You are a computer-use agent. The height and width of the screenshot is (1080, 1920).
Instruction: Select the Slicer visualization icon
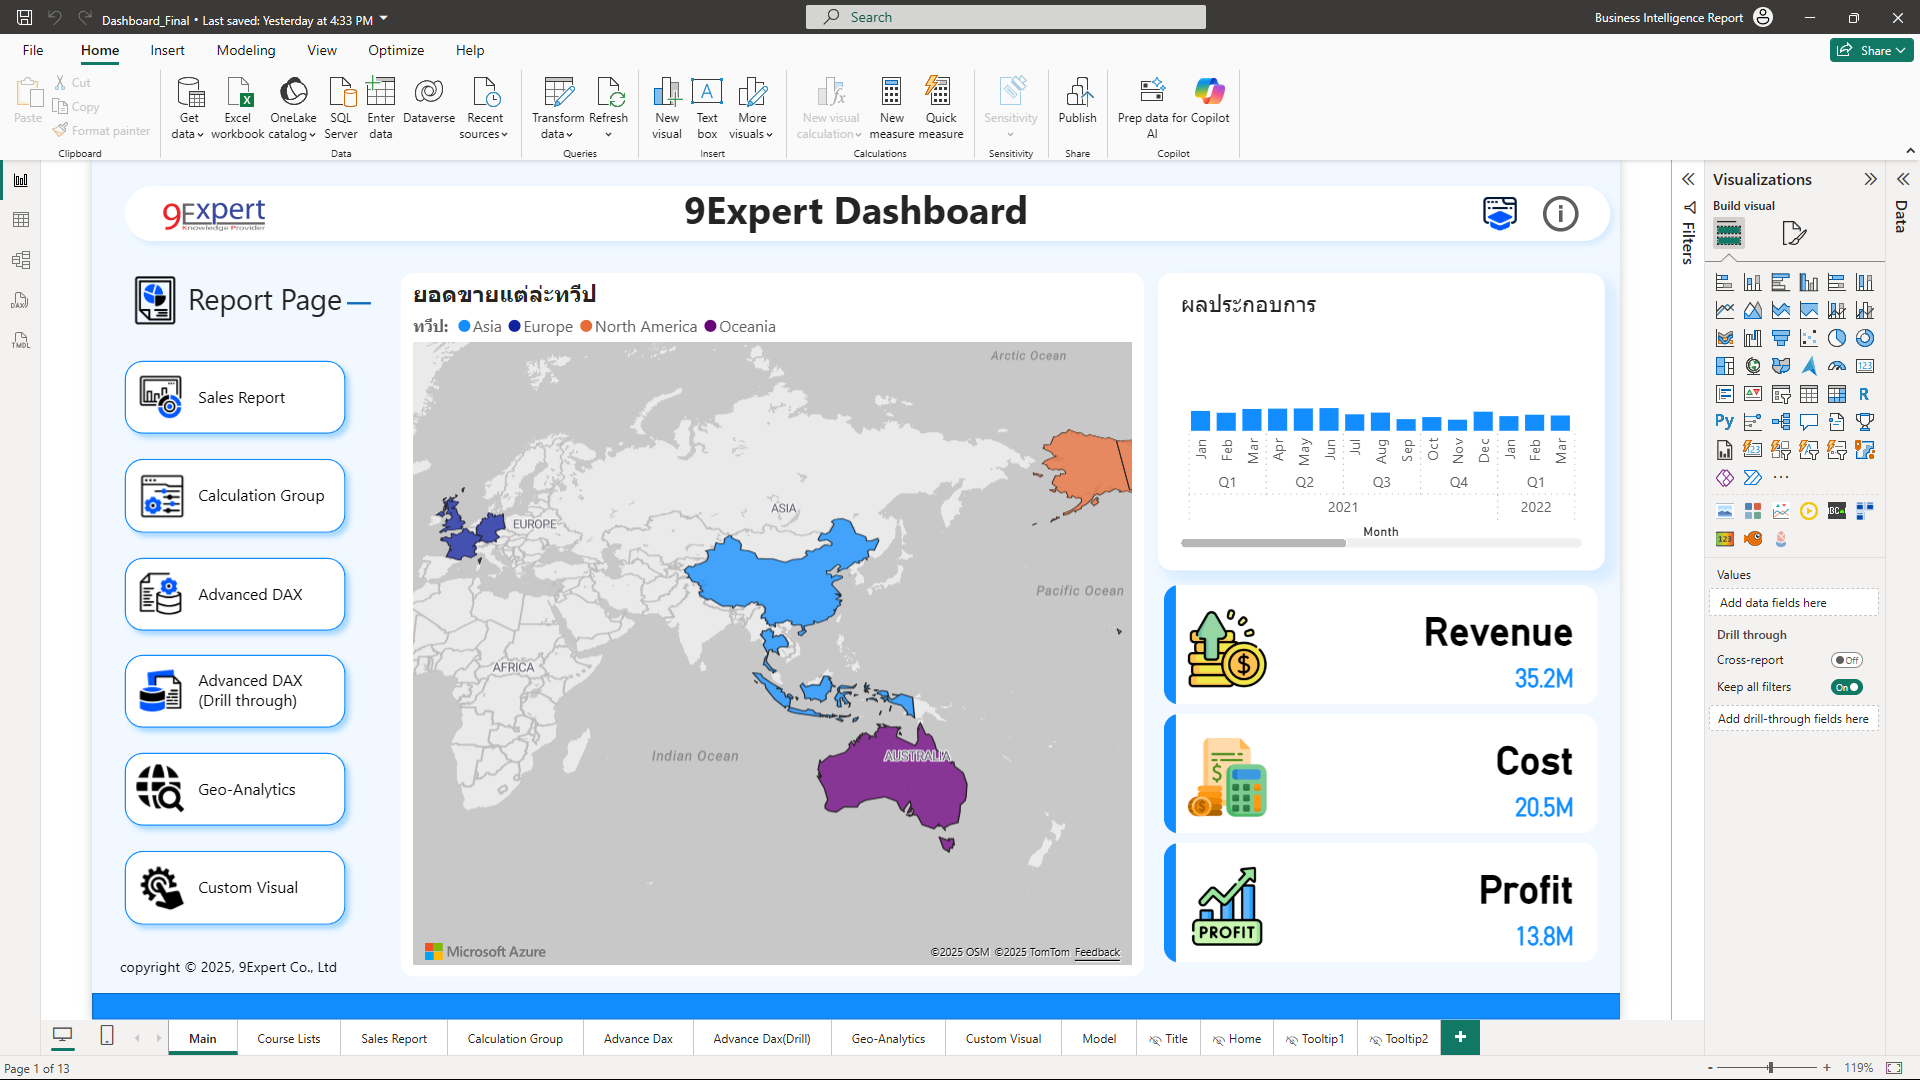click(1781, 394)
